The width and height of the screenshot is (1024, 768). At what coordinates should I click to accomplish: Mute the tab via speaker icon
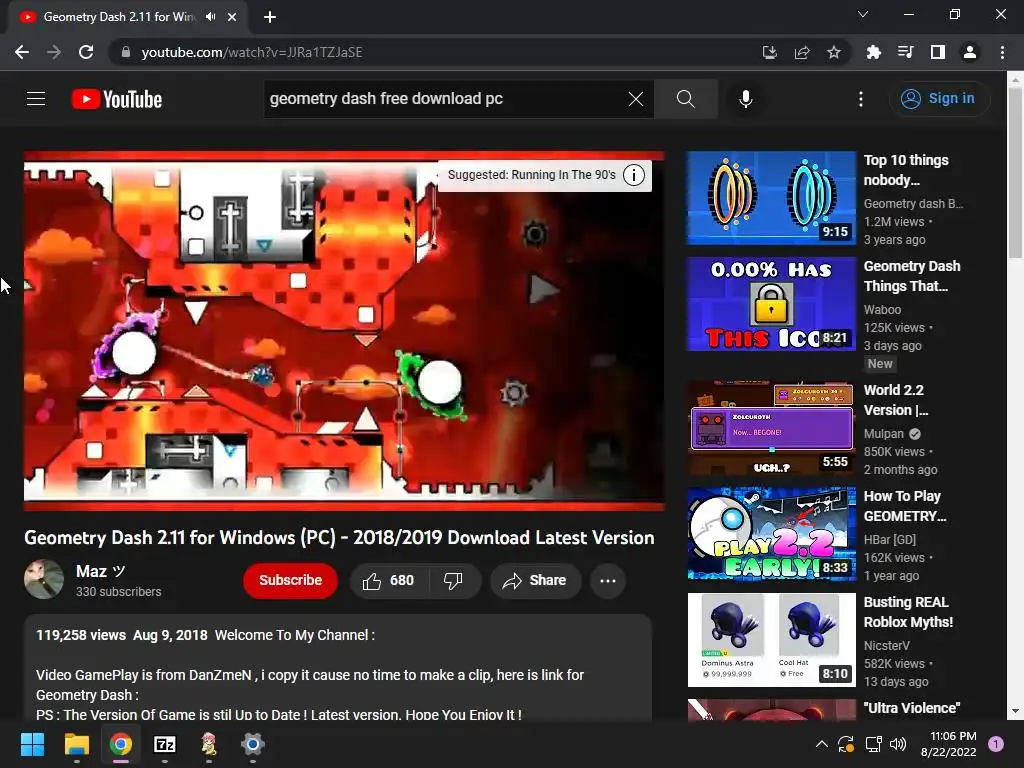coord(210,17)
